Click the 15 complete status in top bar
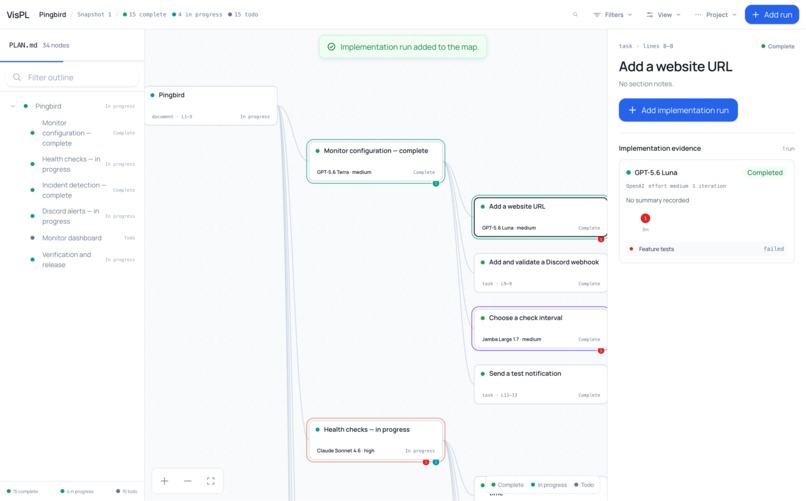Screen dimensions: 806x501 click(x=144, y=14)
